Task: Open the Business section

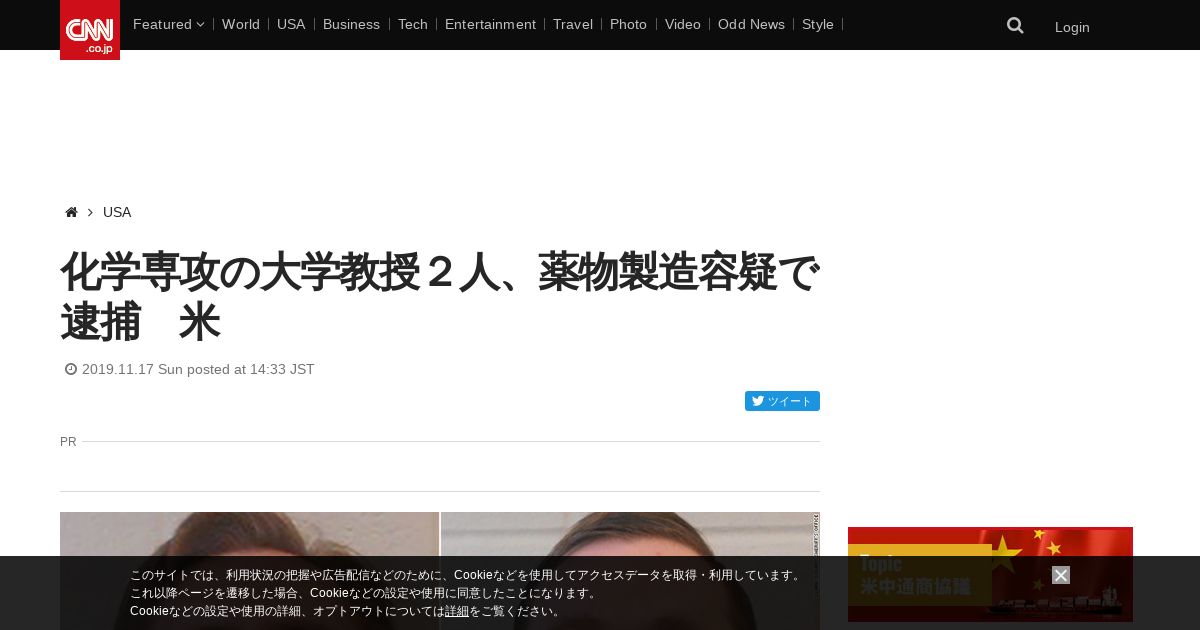Action: click(x=351, y=24)
